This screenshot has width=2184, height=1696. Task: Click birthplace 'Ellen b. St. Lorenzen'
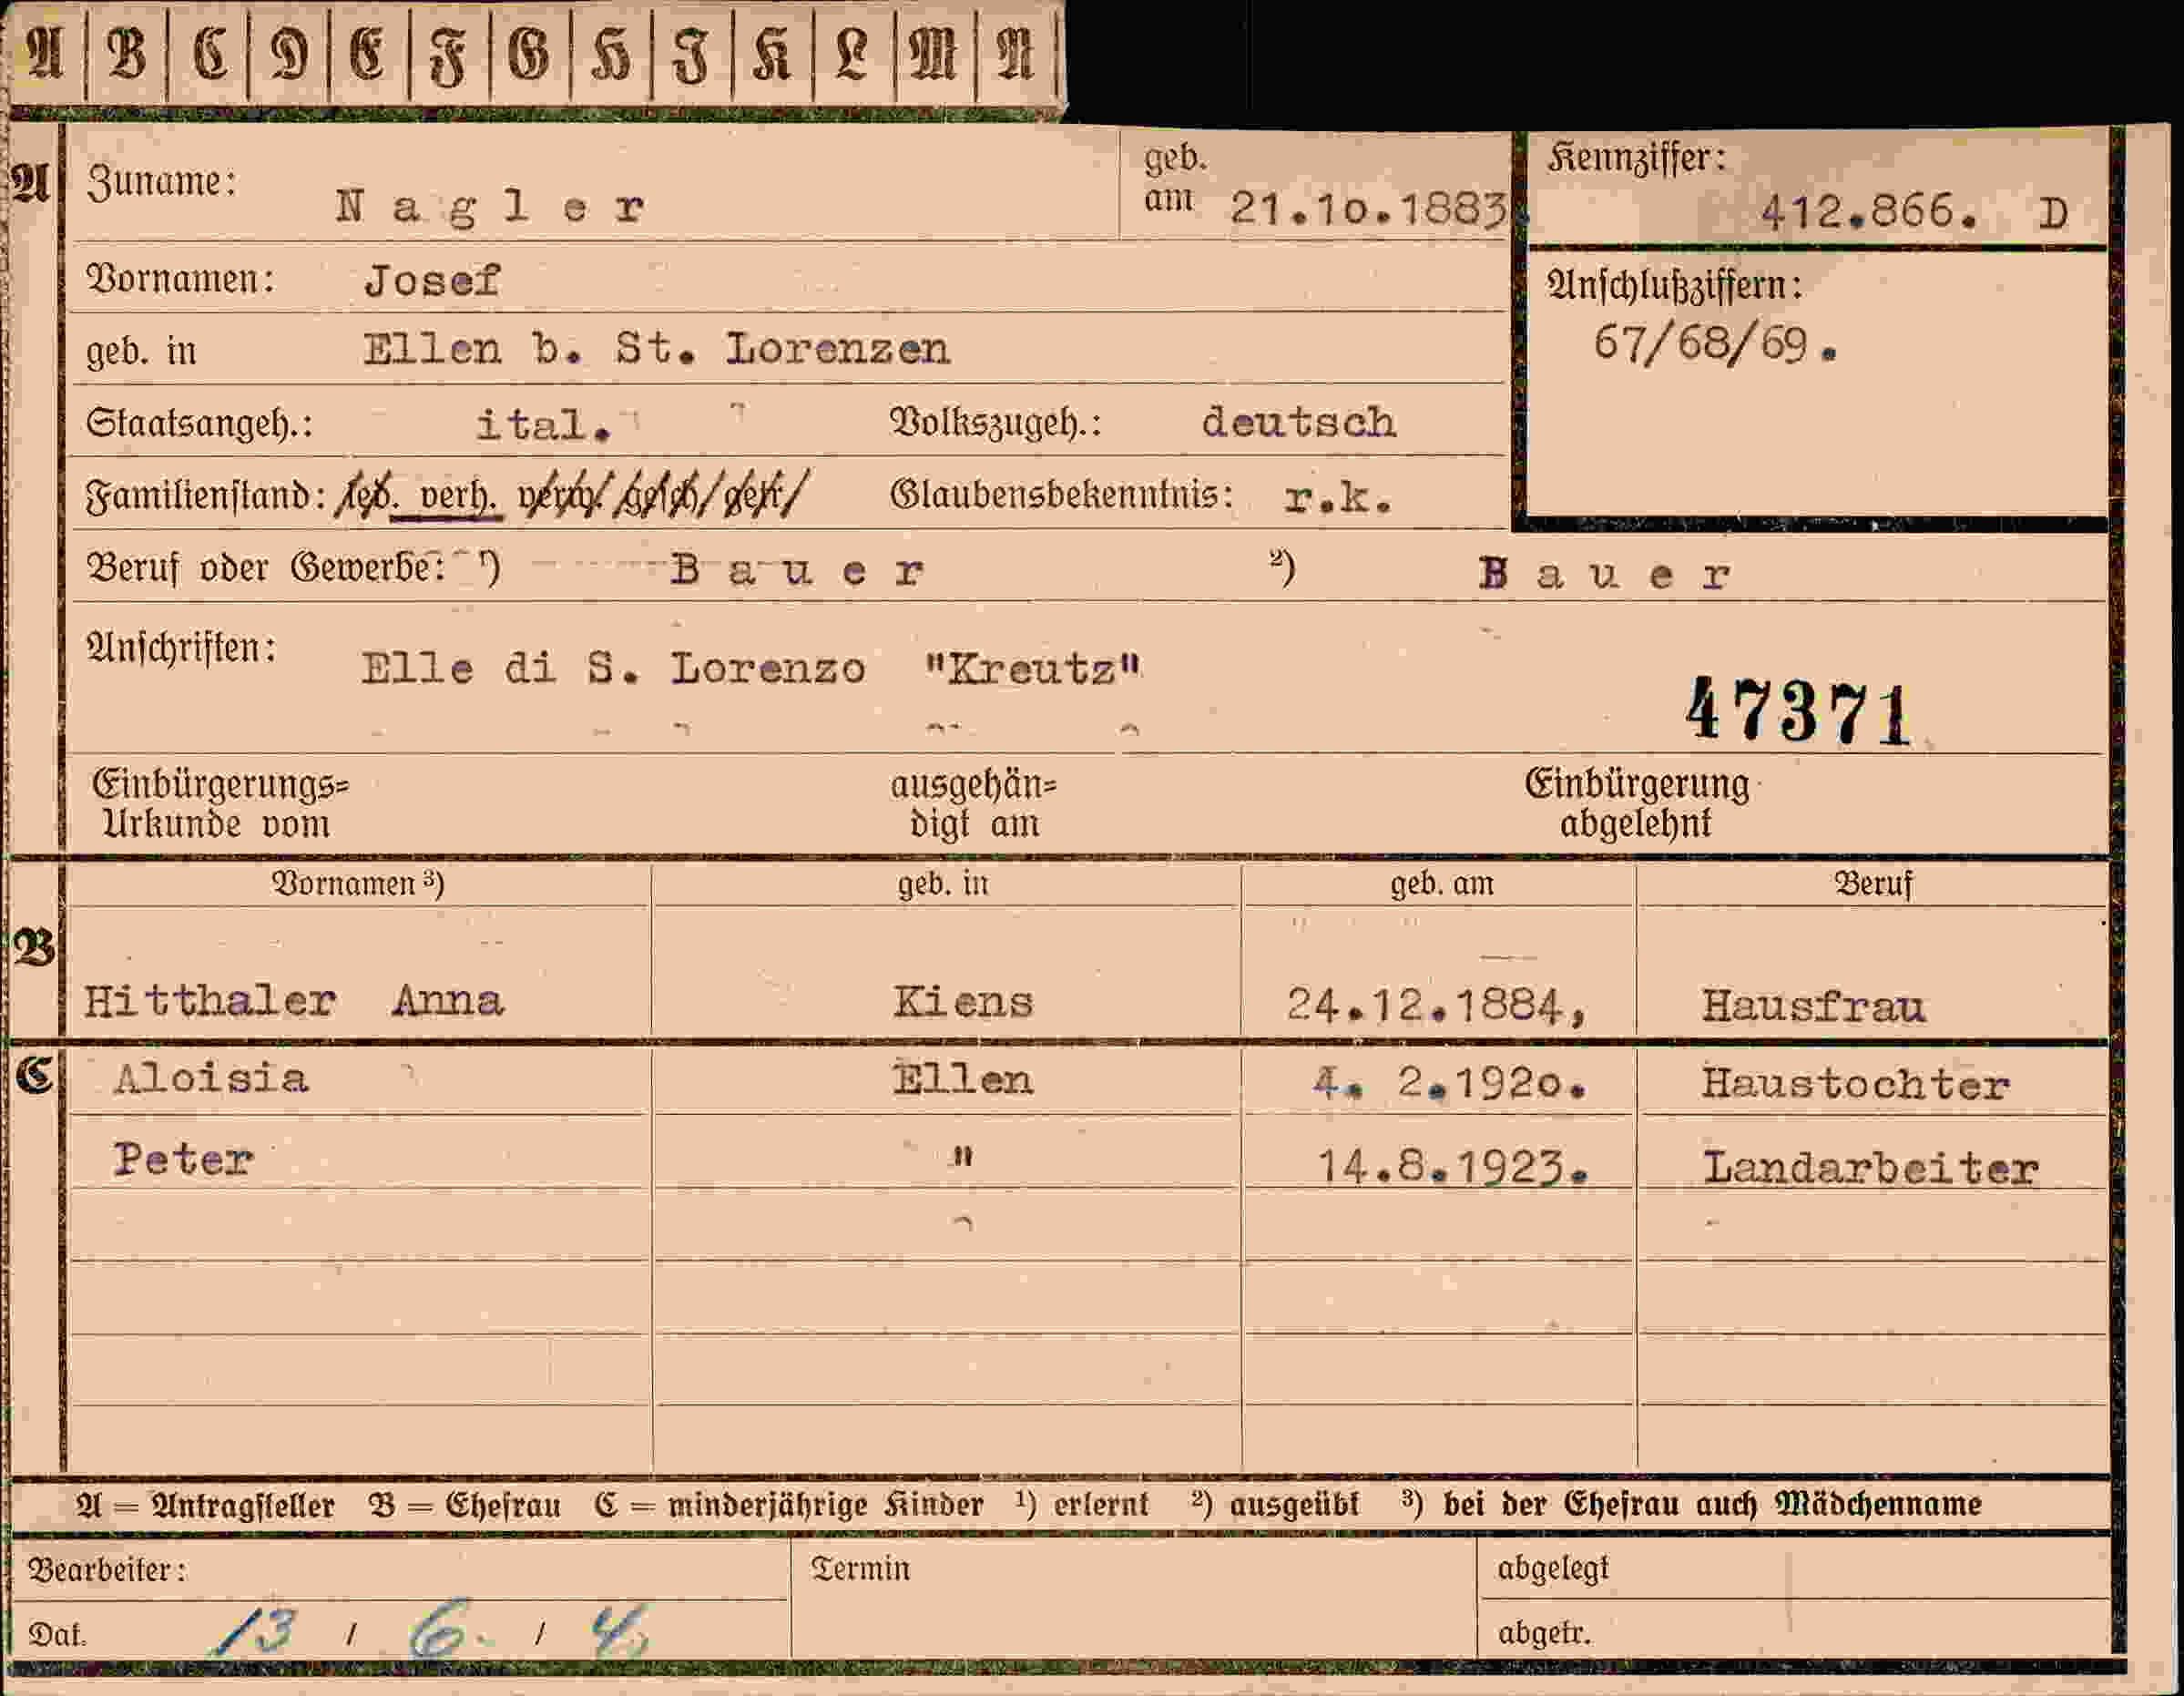[656, 349]
